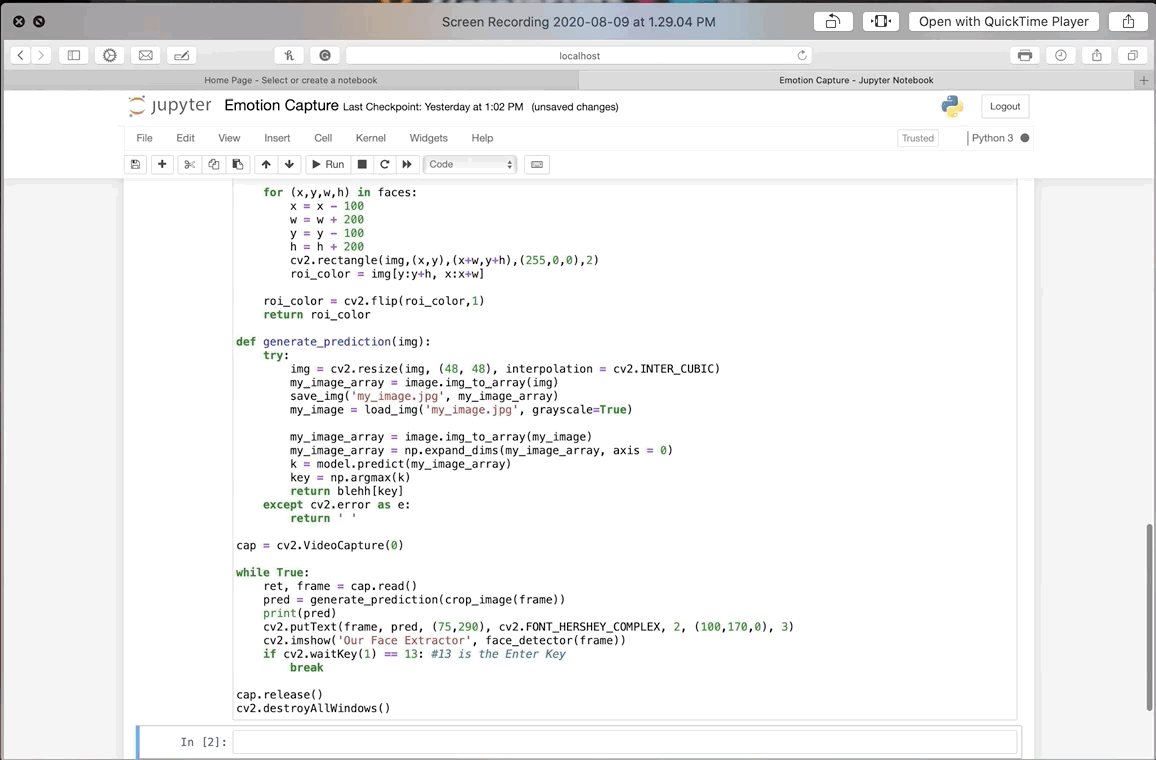Interrupt the kernel with stop icon

pos(362,164)
